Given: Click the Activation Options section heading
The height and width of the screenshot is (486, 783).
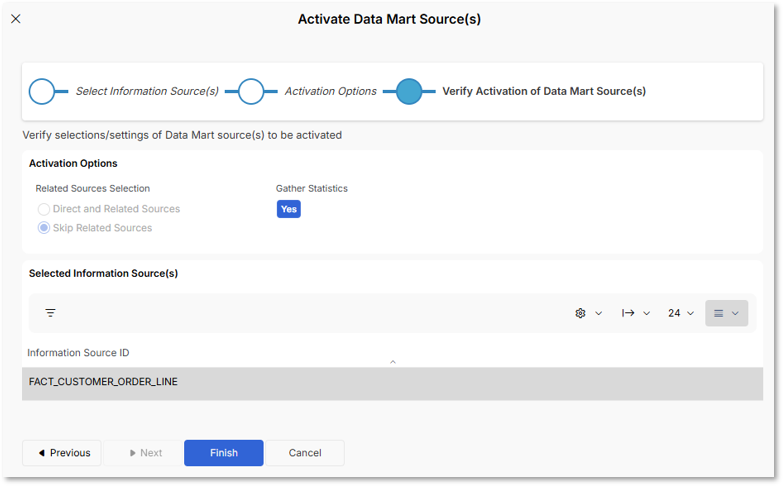Looking at the screenshot, I should (73, 163).
